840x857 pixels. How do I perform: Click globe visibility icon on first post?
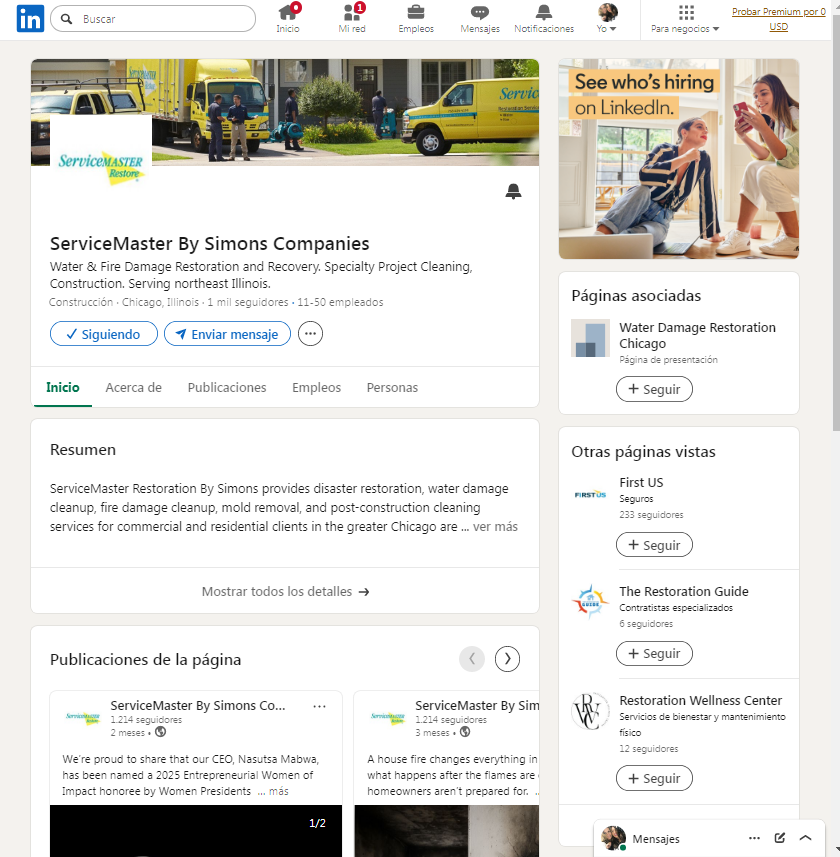pos(160,732)
